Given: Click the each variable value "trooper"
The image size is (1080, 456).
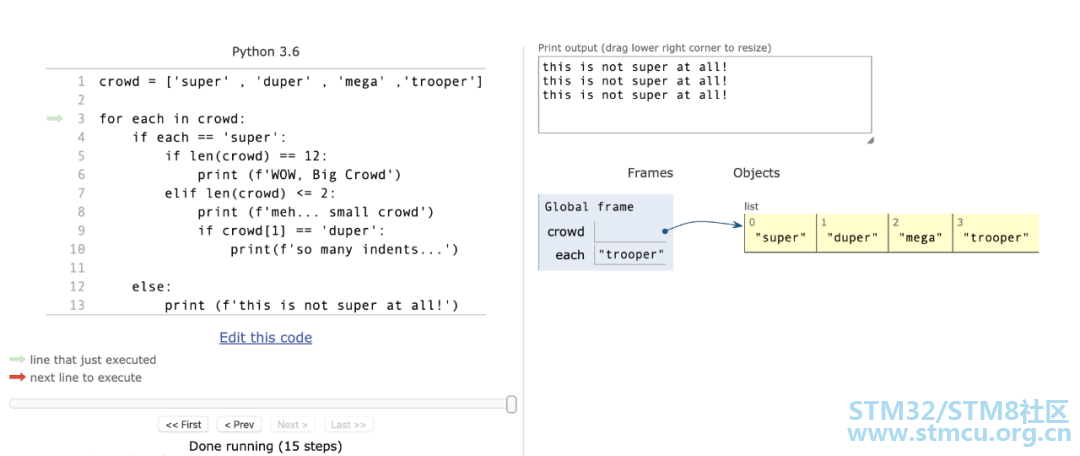Looking at the screenshot, I should click(631, 255).
